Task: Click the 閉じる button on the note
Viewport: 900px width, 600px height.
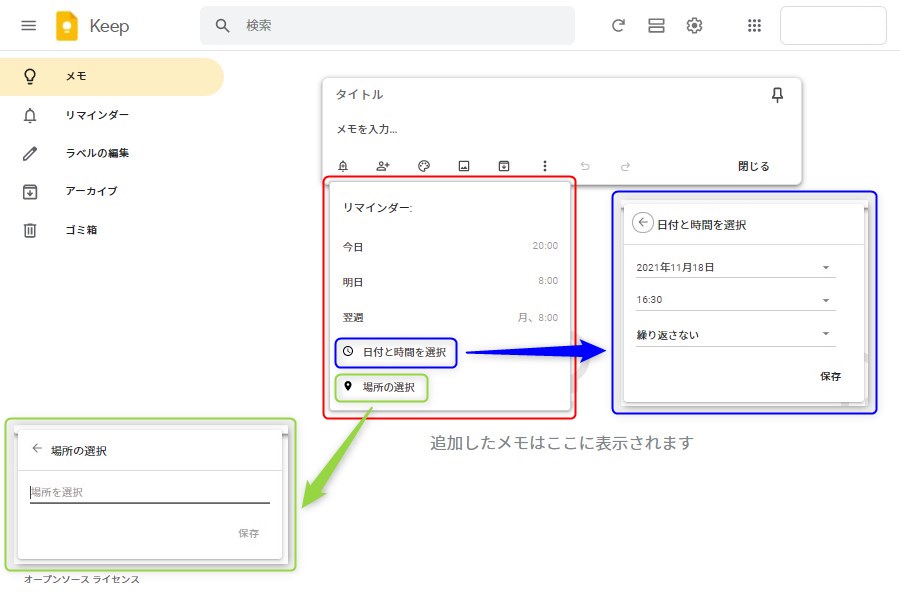Action: (754, 167)
